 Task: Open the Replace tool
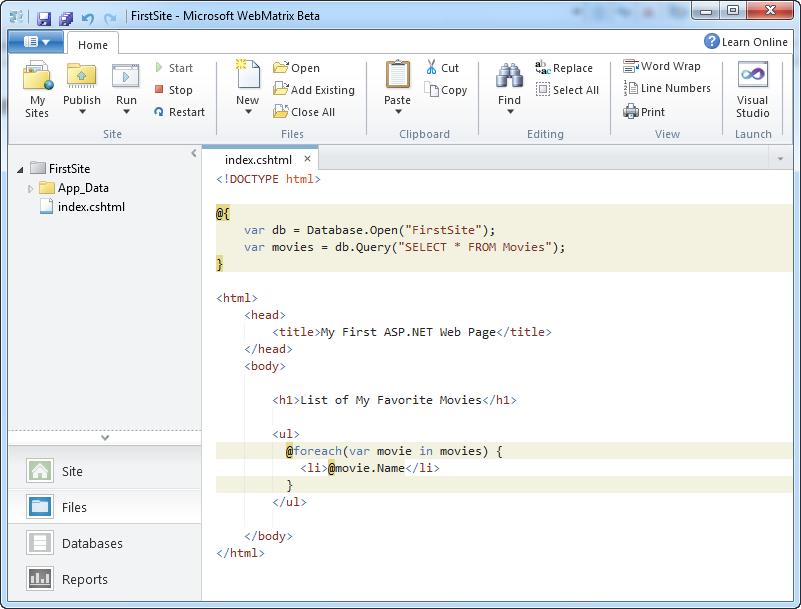click(564, 68)
